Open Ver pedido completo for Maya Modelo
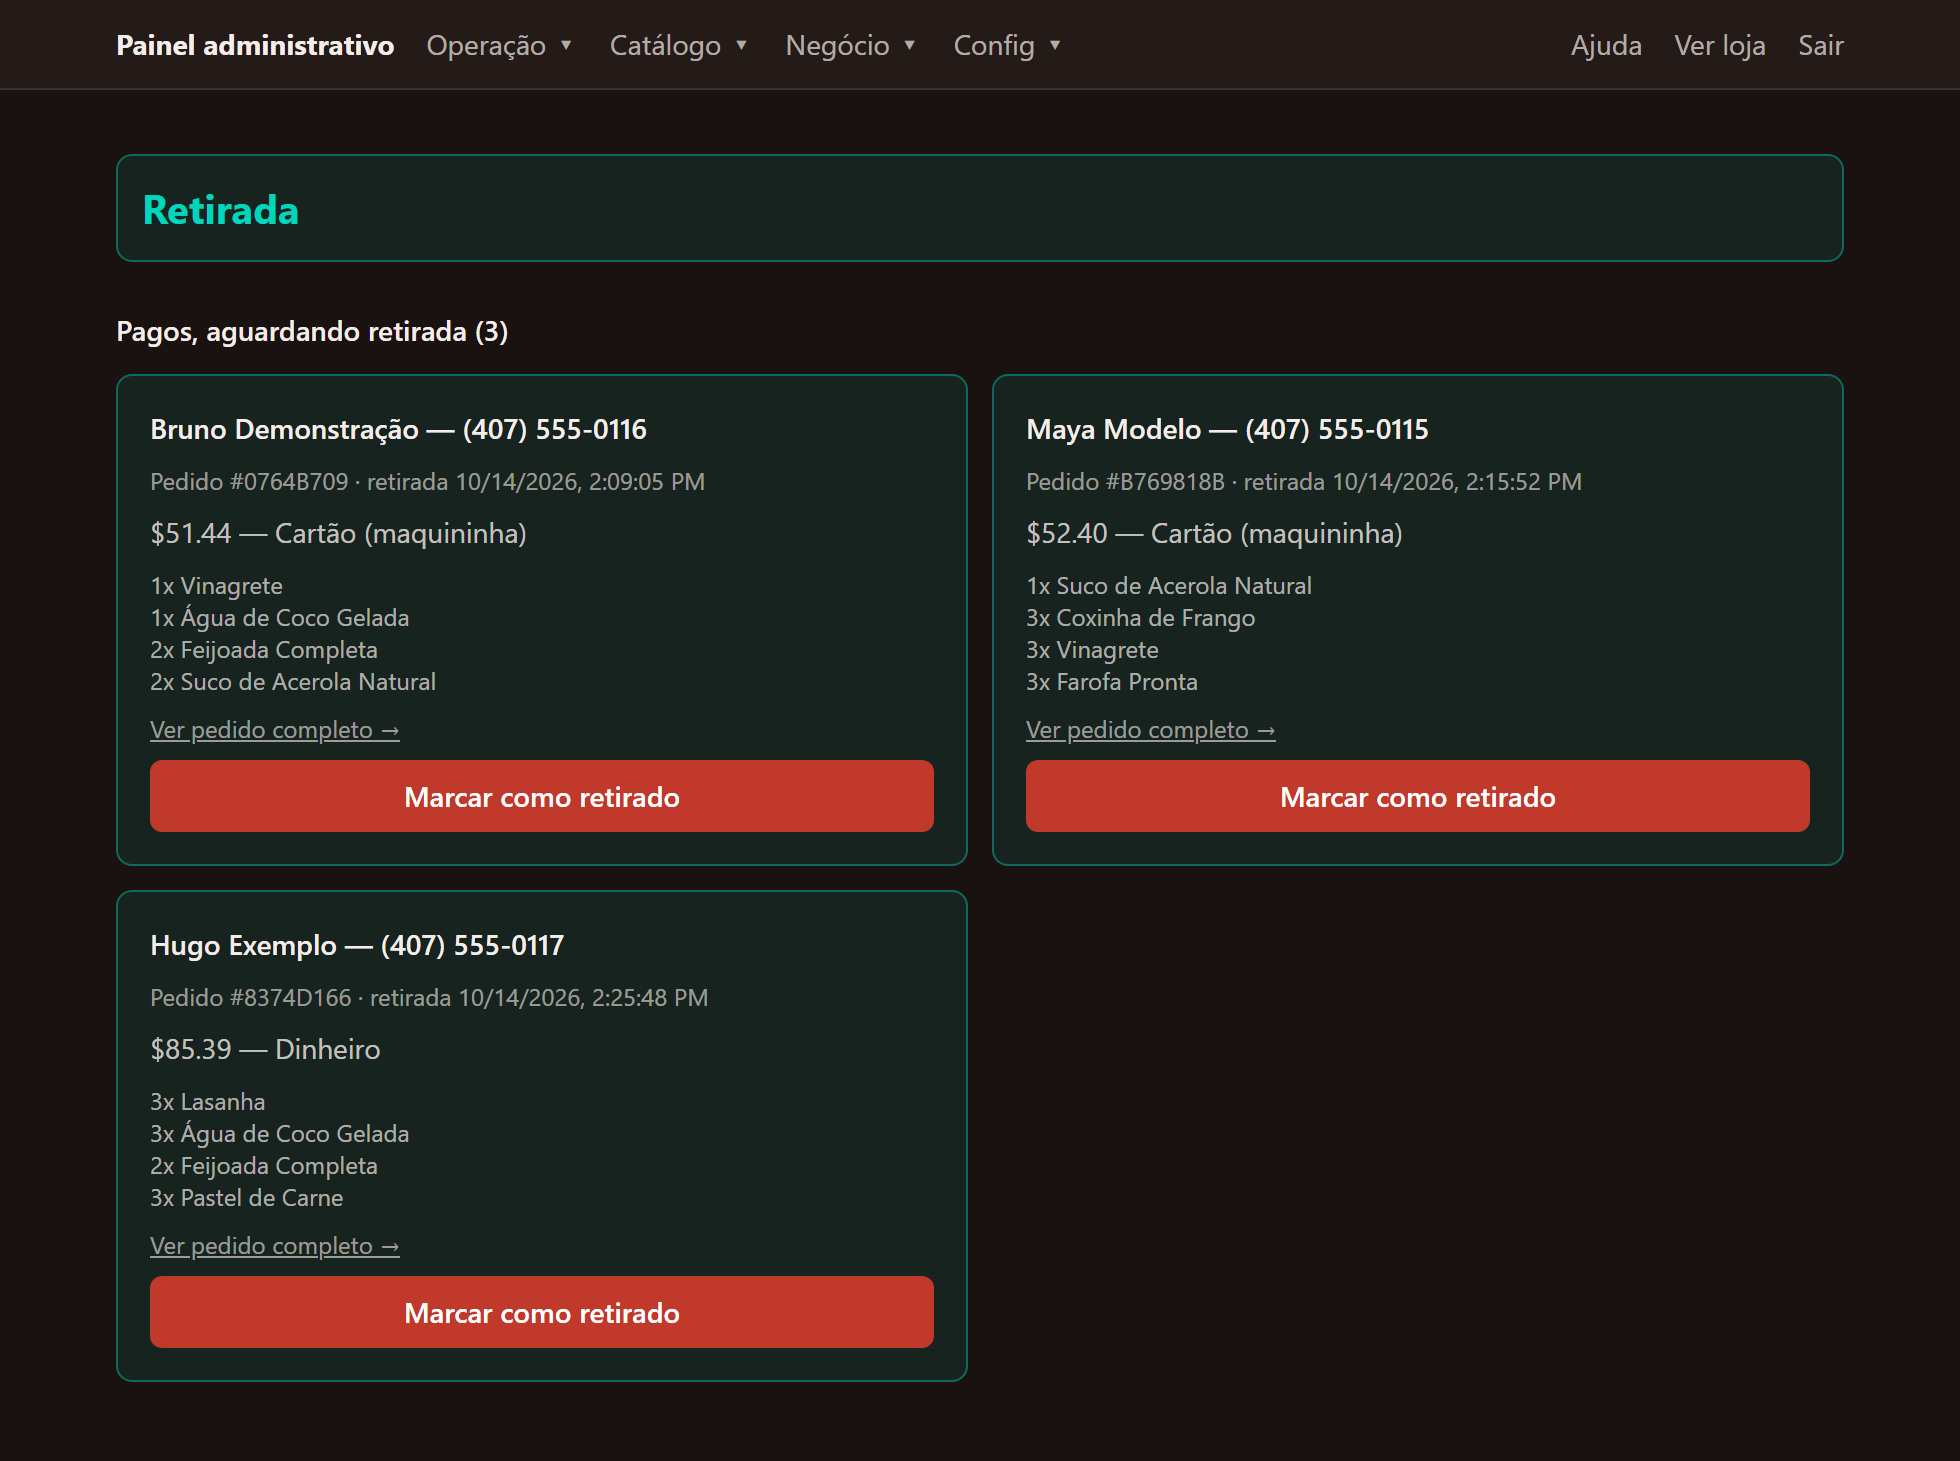The width and height of the screenshot is (1960, 1461). pyautogui.click(x=1151, y=730)
